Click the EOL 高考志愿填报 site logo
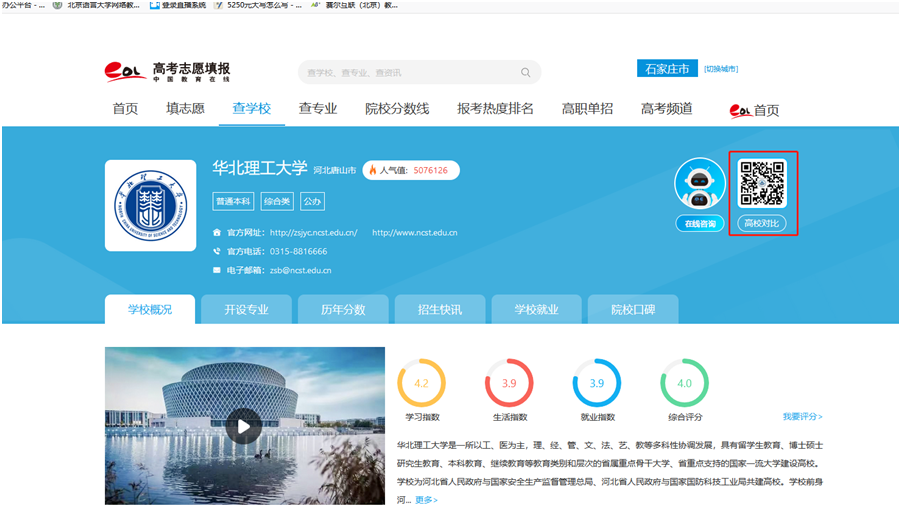The height and width of the screenshot is (512, 902). 167,72
